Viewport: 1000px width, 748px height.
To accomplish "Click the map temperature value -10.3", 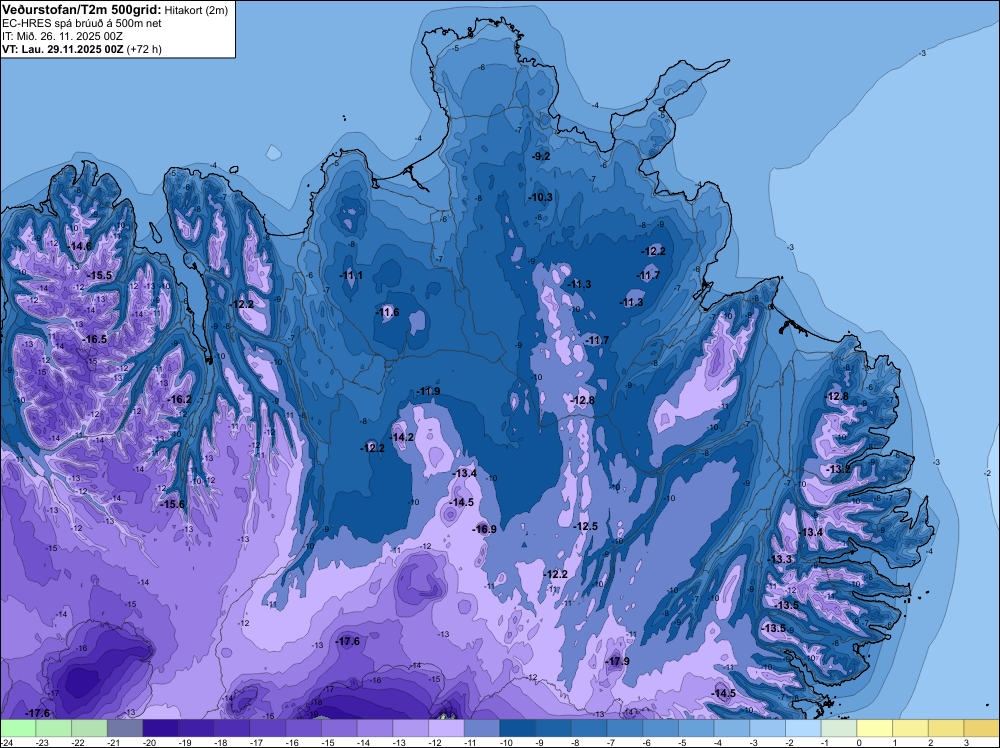I will (x=541, y=198).
